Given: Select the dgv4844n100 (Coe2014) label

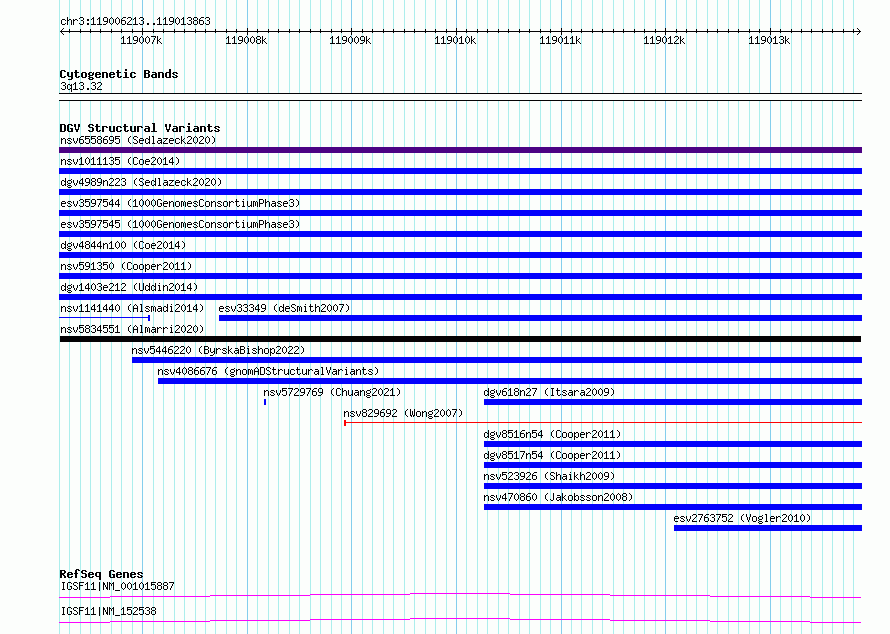Looking at the screenshot, I should 123,245.
